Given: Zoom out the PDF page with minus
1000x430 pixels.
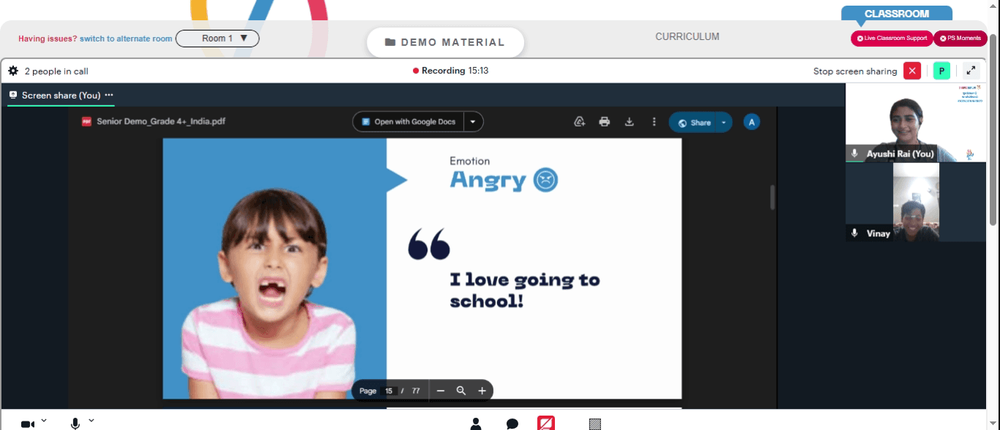Looking at the screenshot, I should (441, 390).
